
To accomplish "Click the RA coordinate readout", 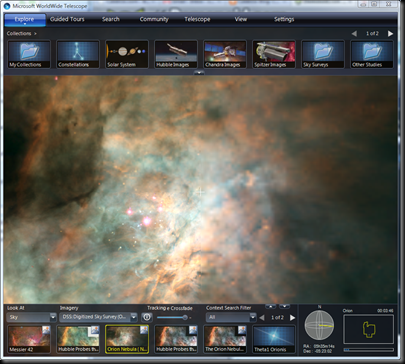I will (x=319, y=346).
